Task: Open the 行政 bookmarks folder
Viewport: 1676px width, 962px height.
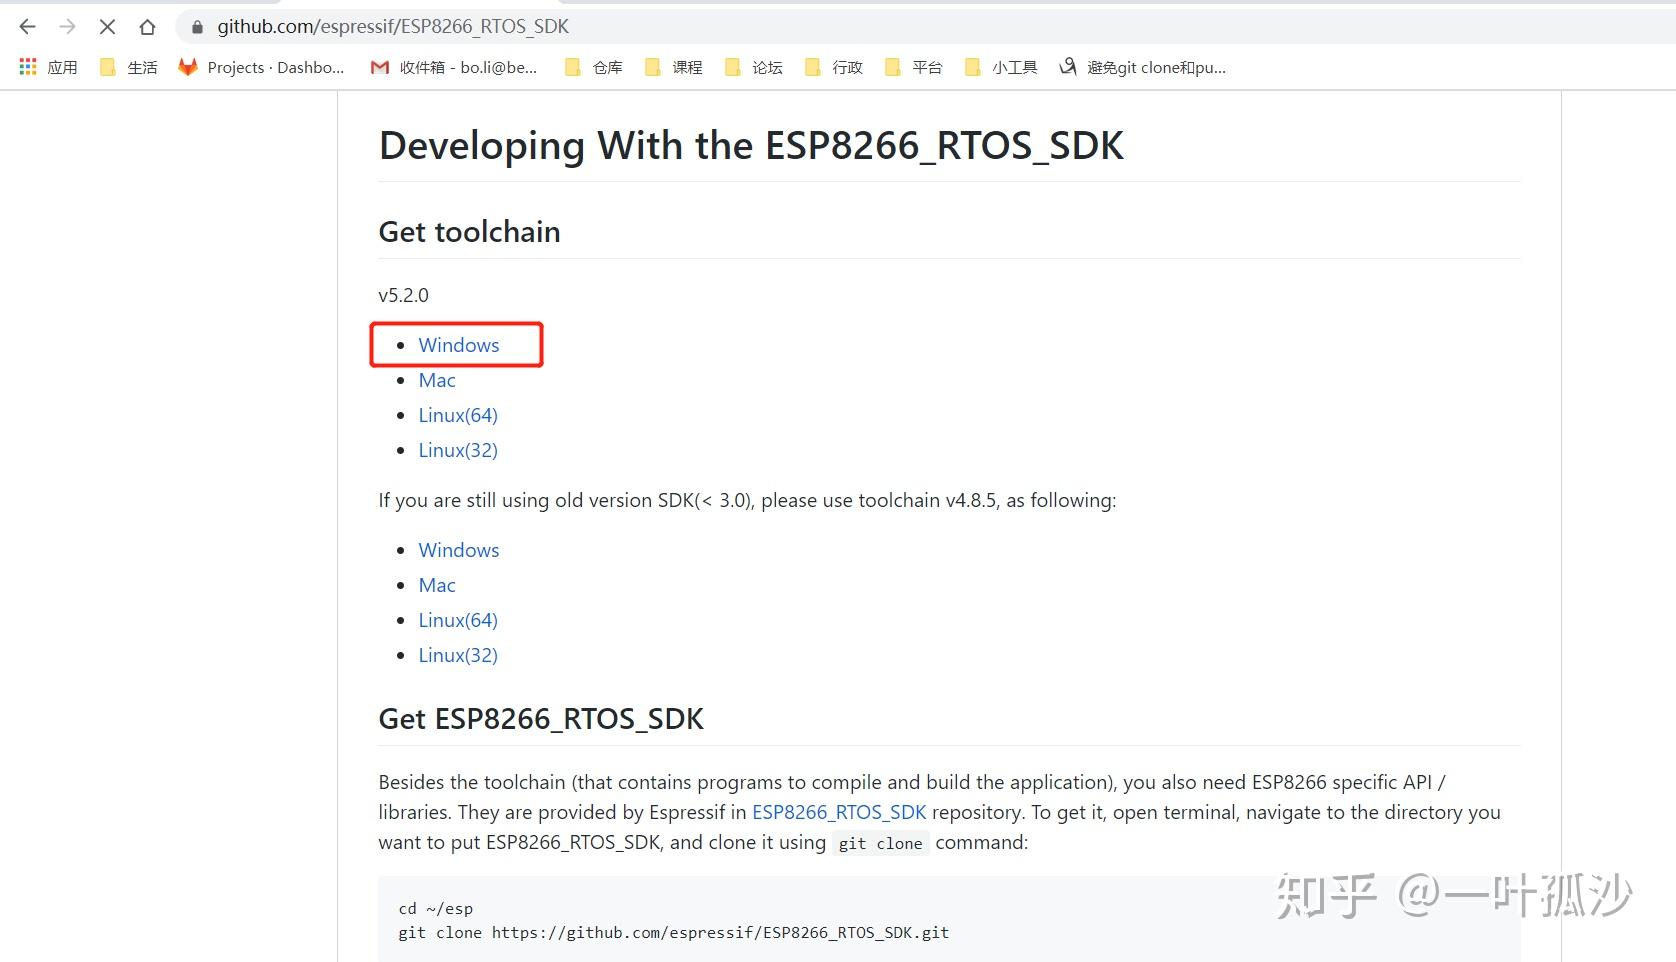Action: [832, 67]
